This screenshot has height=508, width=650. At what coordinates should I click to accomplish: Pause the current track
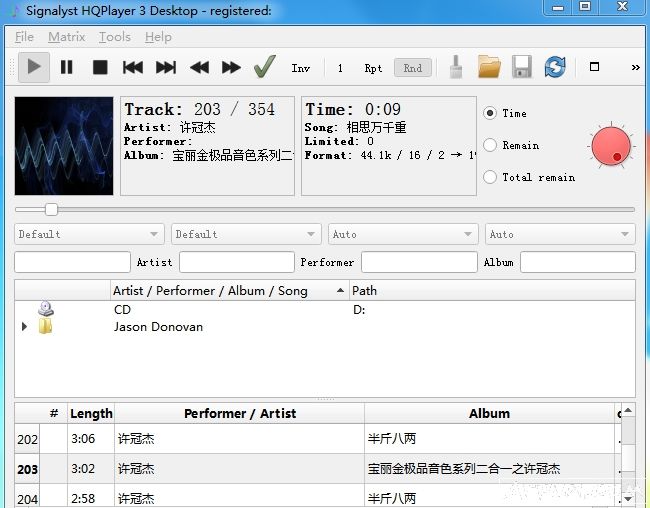click(66, 67)
